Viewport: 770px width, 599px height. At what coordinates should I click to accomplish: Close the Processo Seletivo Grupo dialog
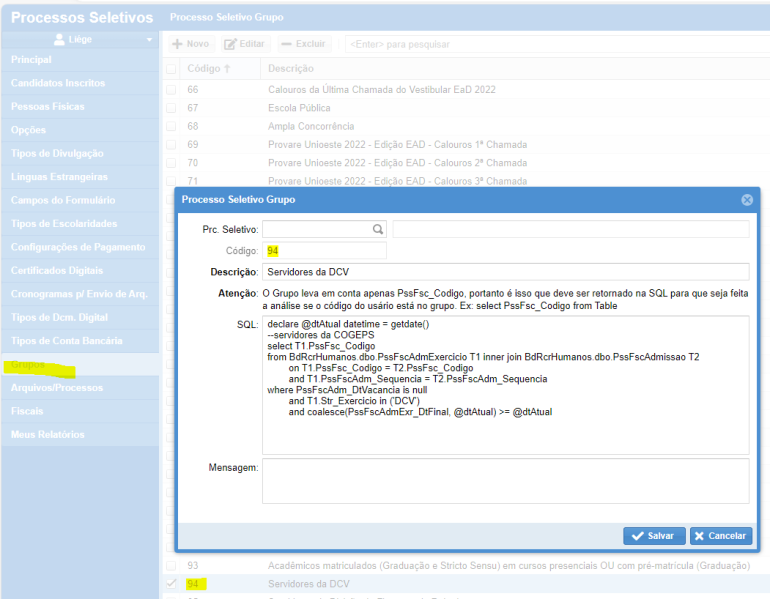pyautogui.click(x=746, y=200)
